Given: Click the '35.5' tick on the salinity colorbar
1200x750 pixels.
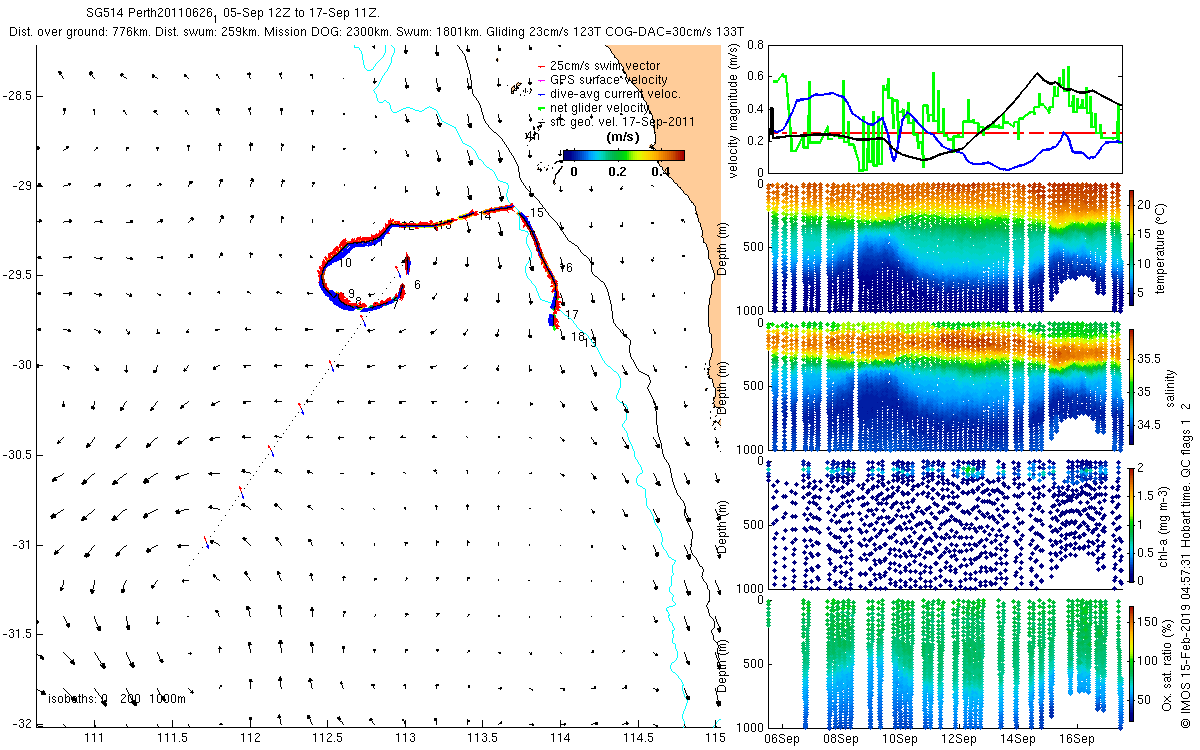Looking at the screenshot, I should point(1149,357).
